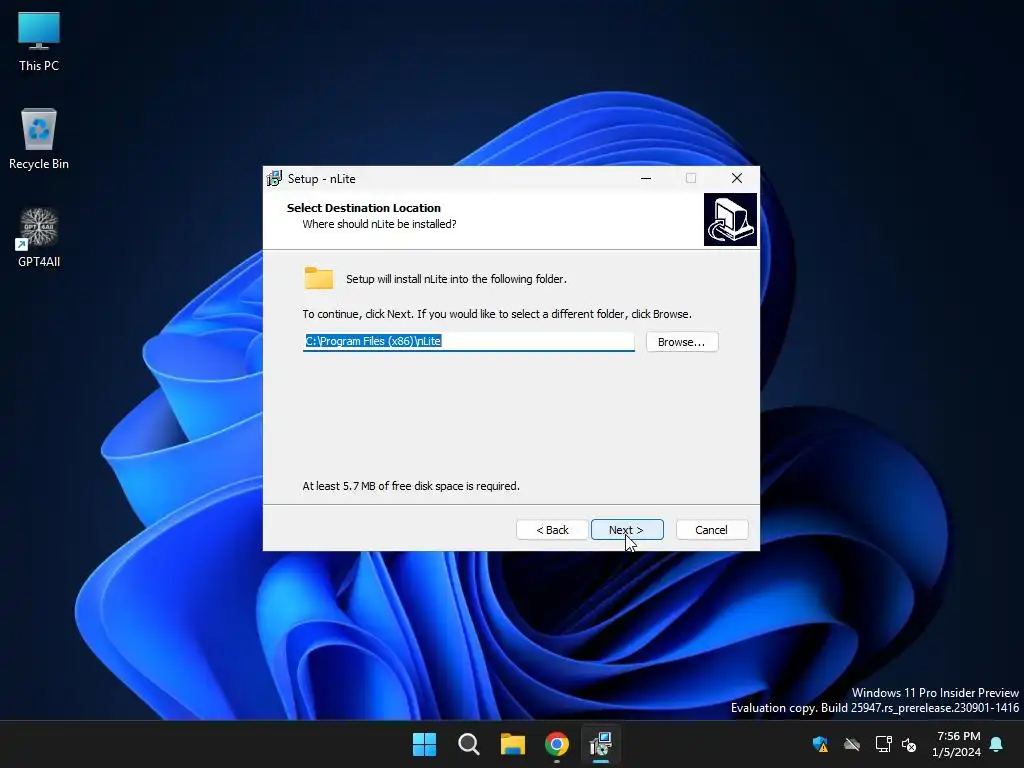This screenshot has width=1024, height=768.
Task: Minimize the nLite setup window
Action: [646, 178]
